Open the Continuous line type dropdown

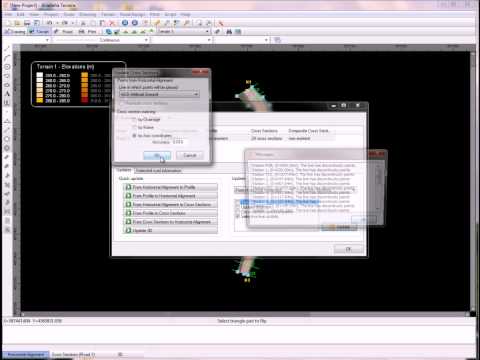click(x=101, y=40)
